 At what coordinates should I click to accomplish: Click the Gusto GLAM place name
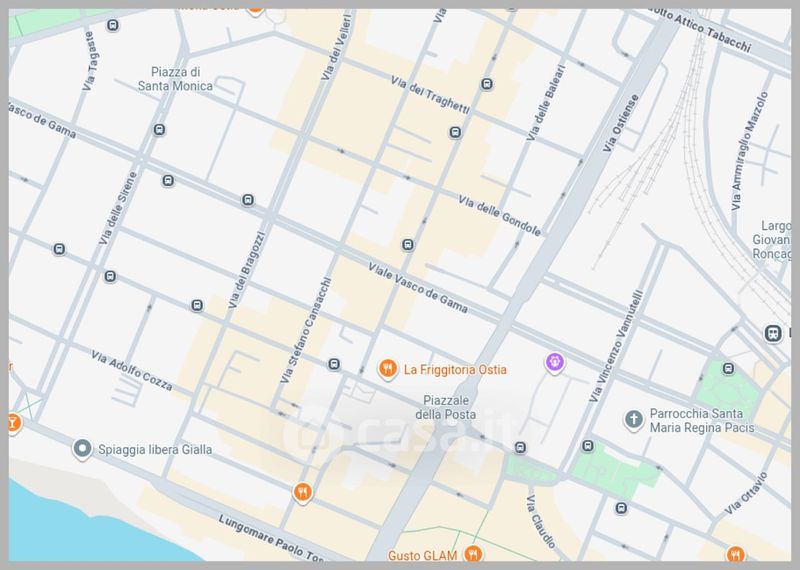[423, 556]
